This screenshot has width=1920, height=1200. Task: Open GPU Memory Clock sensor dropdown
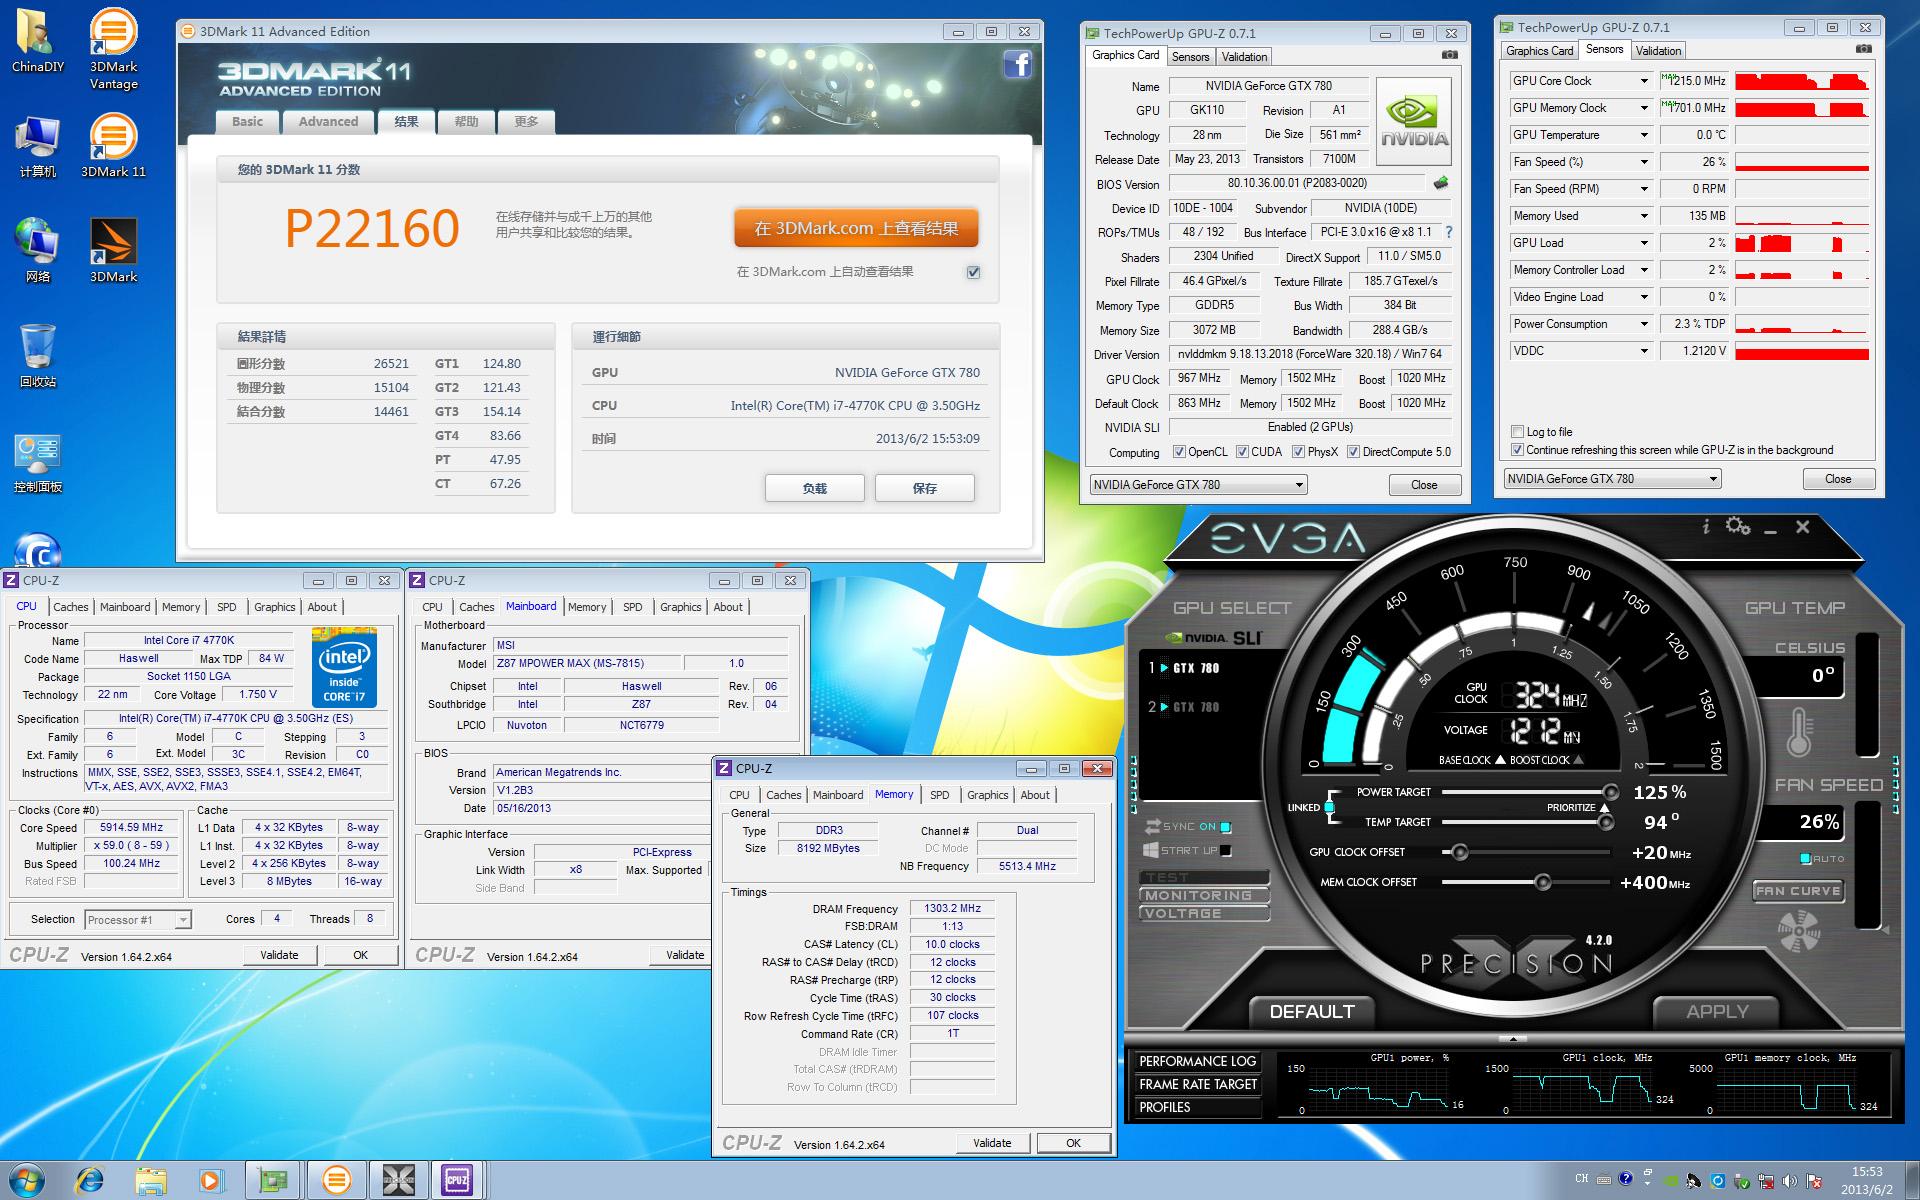(x=1643, y=108)
